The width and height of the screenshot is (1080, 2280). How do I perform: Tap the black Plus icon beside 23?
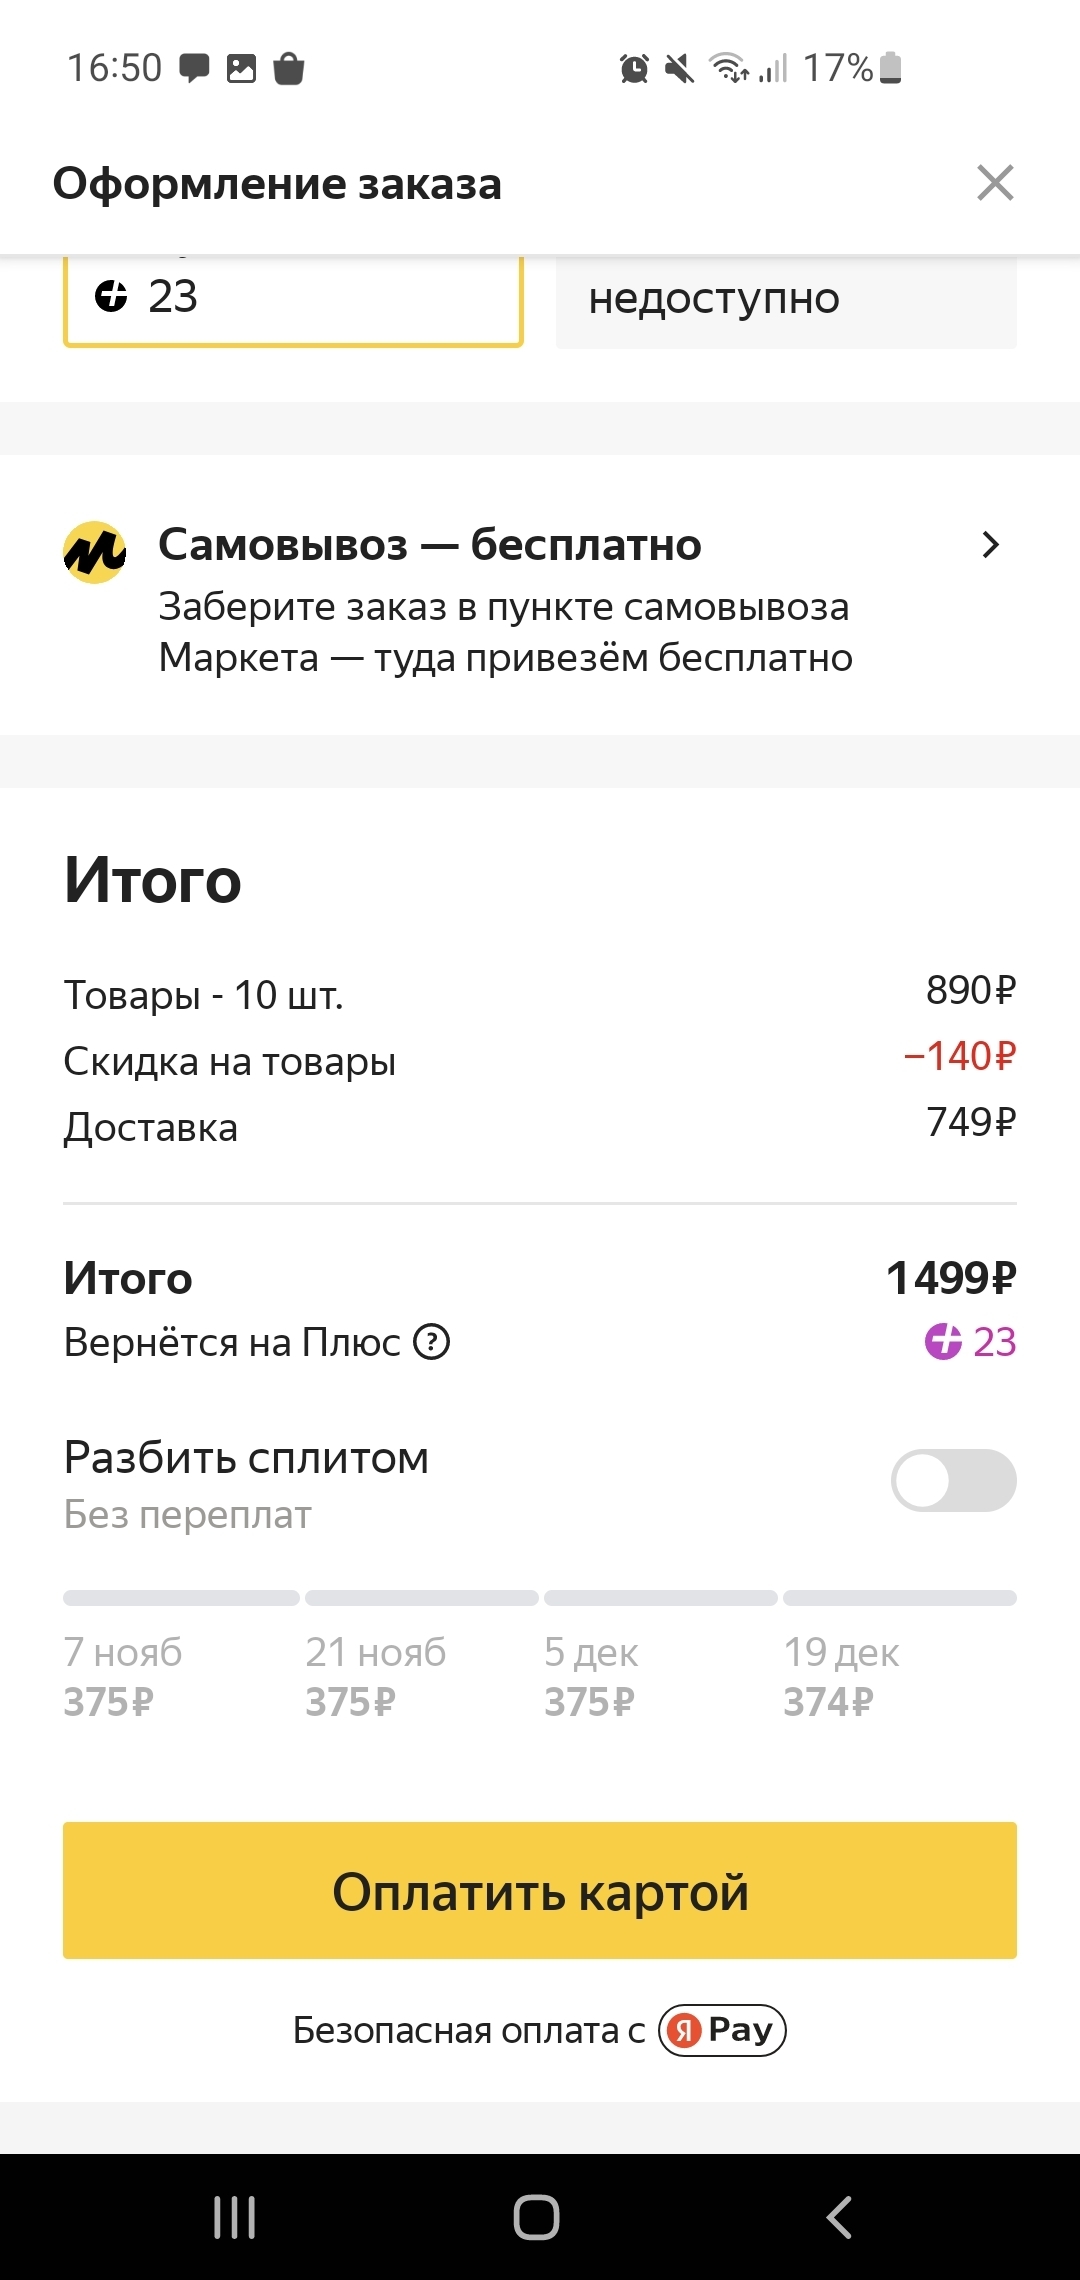click(x=111, y=297)
